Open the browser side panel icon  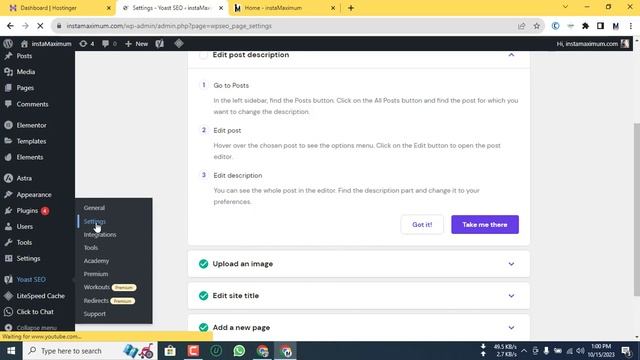600,26
